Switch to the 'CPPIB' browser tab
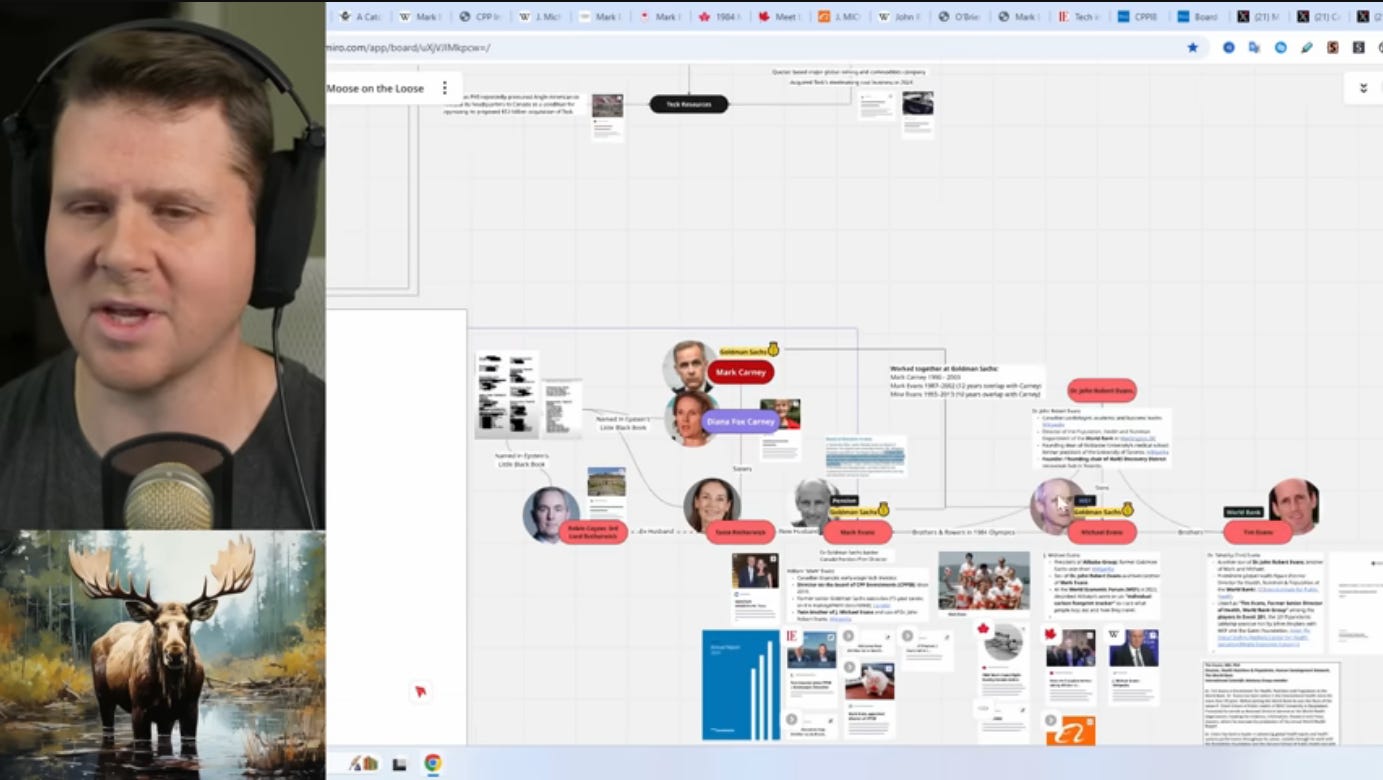The image size is (1383, 780). click(1139, 17)
